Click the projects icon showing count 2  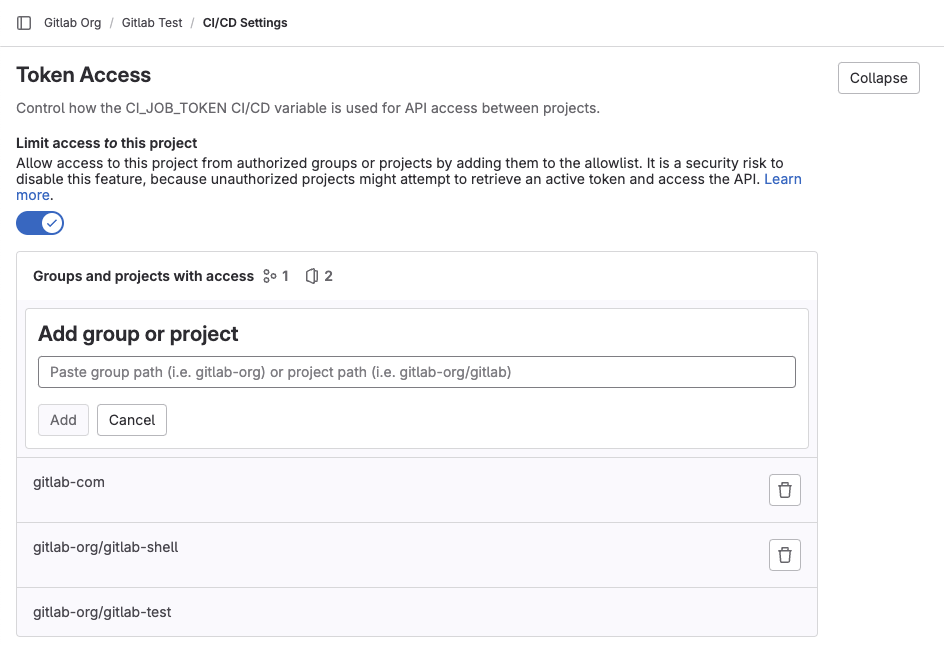[x=313, y=276]
